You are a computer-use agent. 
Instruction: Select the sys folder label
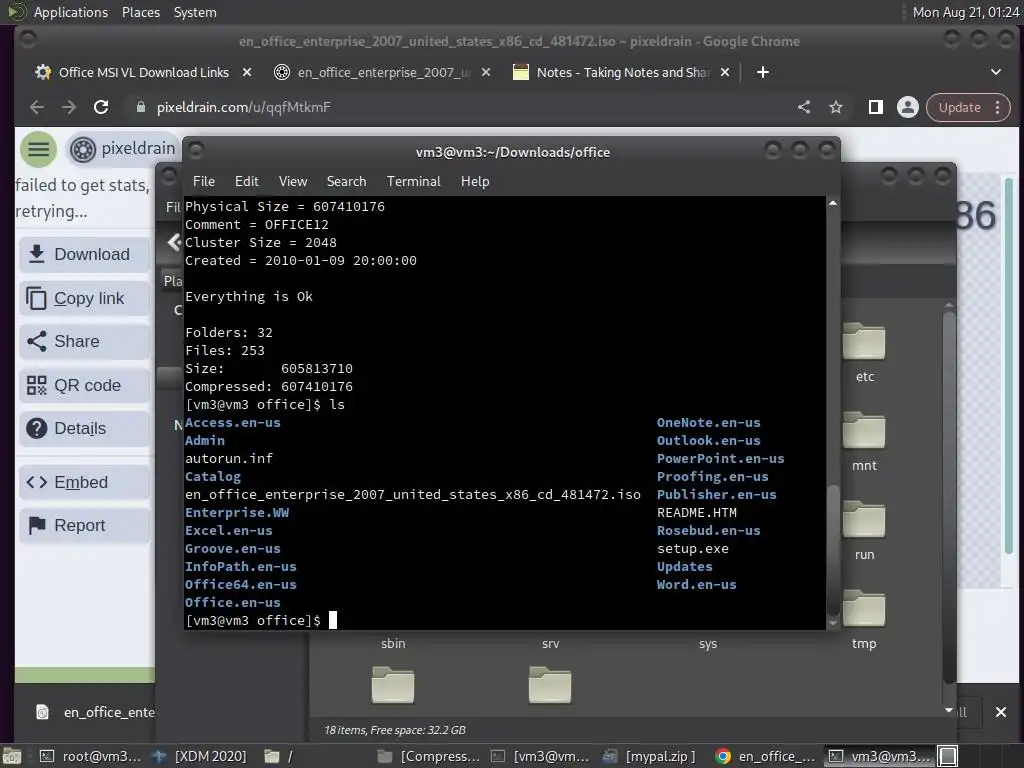708,644
